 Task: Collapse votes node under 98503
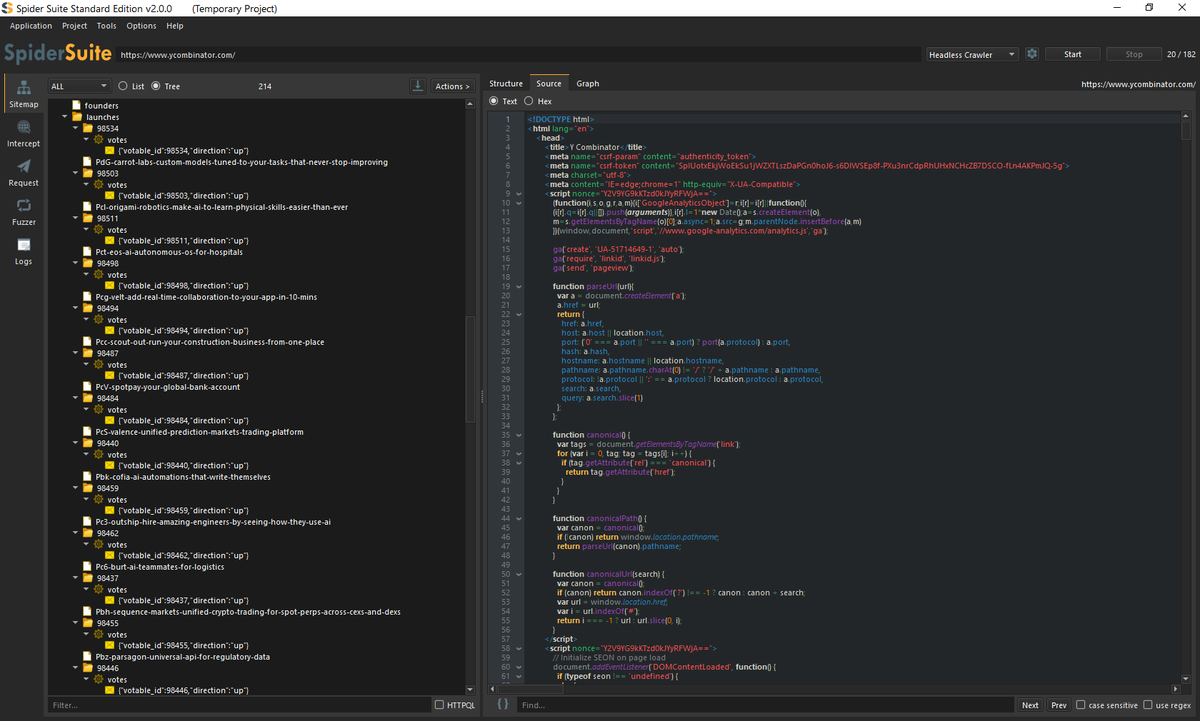[x=87, y=185]
